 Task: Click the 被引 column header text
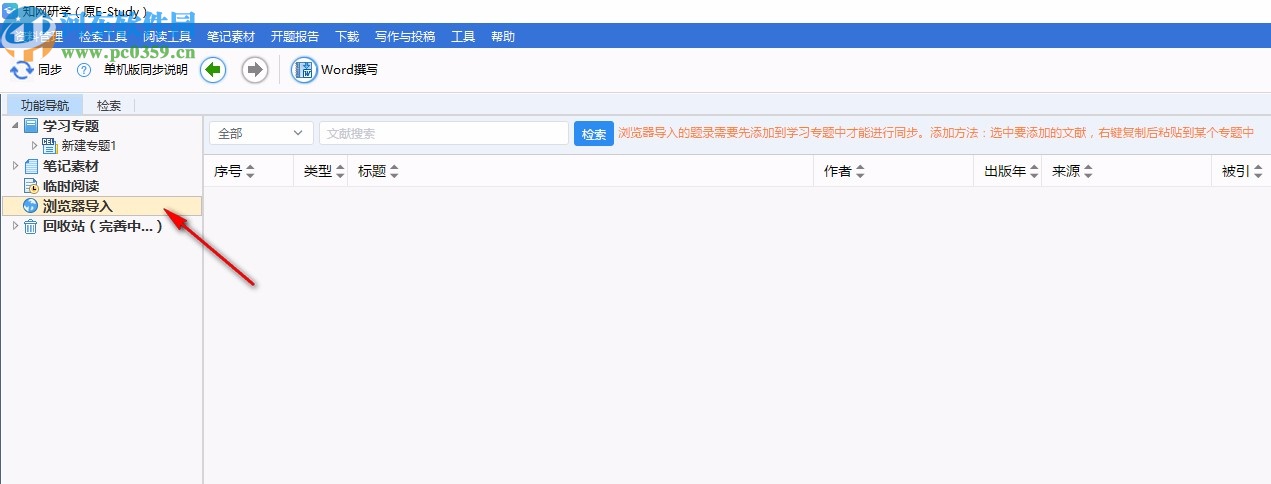click(1236, 172)
